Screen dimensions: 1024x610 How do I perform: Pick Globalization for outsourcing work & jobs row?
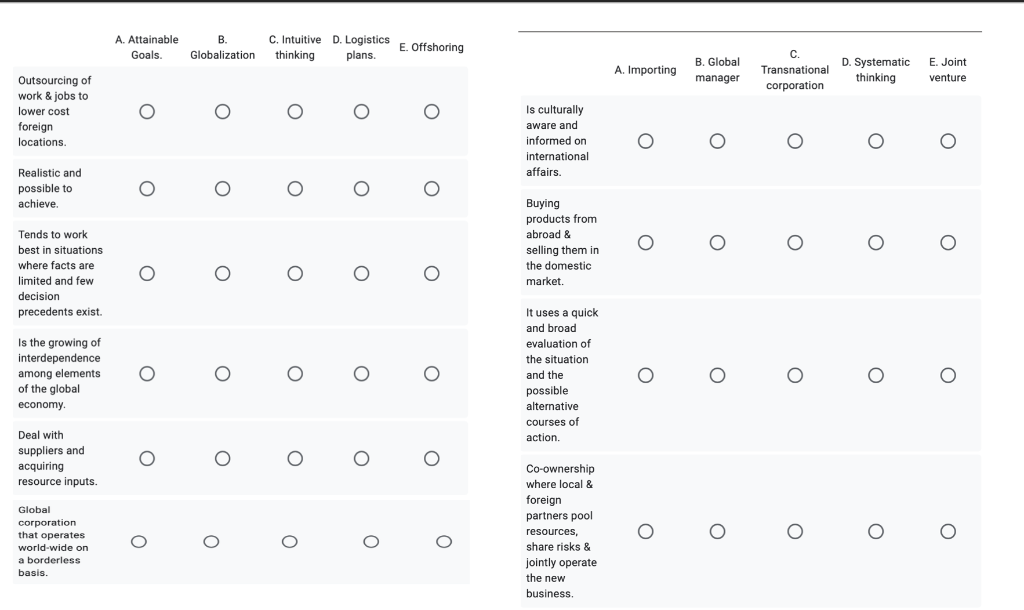(x=222, y=111)
